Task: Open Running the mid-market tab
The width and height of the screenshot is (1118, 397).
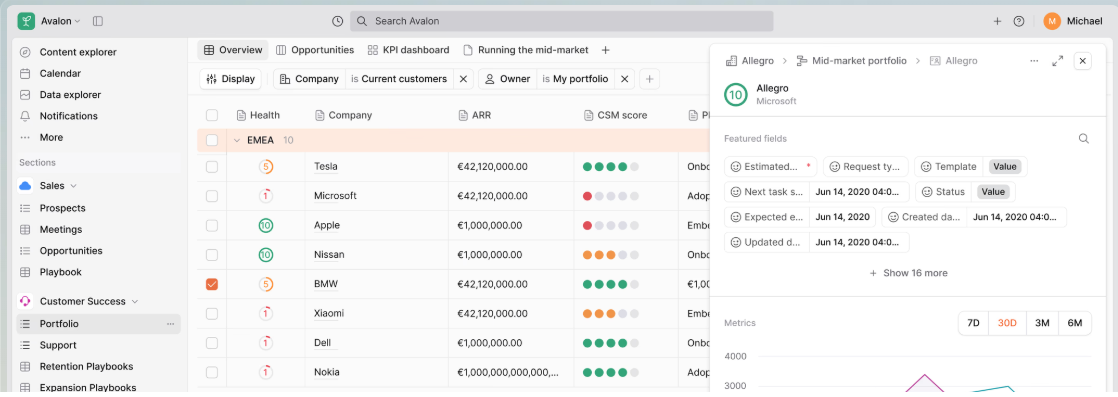Action: pyautogui.click(x=526, y=50)
